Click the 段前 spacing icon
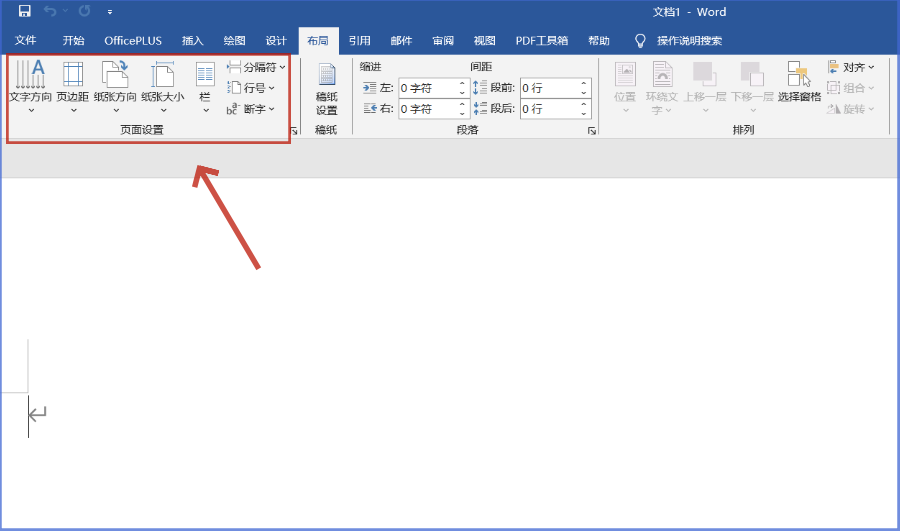This screenshot has height=532, width=900. 480,88
